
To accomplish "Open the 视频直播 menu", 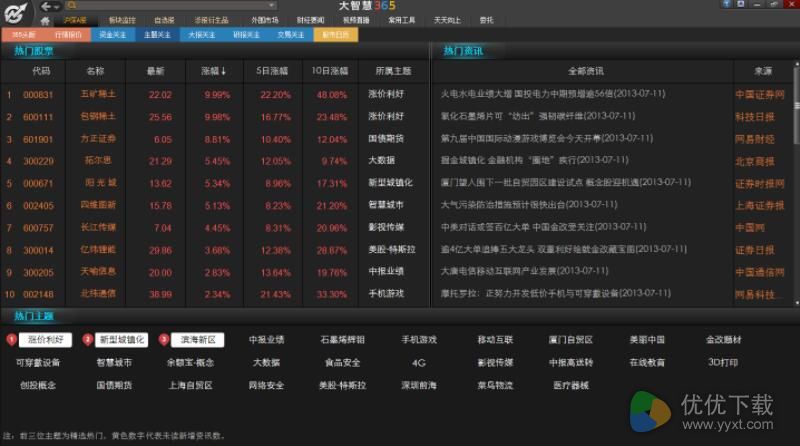I will tap(356, 20).
